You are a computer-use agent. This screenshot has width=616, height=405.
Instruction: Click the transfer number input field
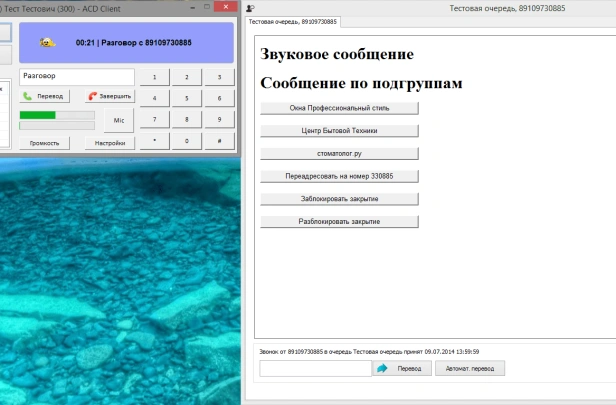[315, 368]
